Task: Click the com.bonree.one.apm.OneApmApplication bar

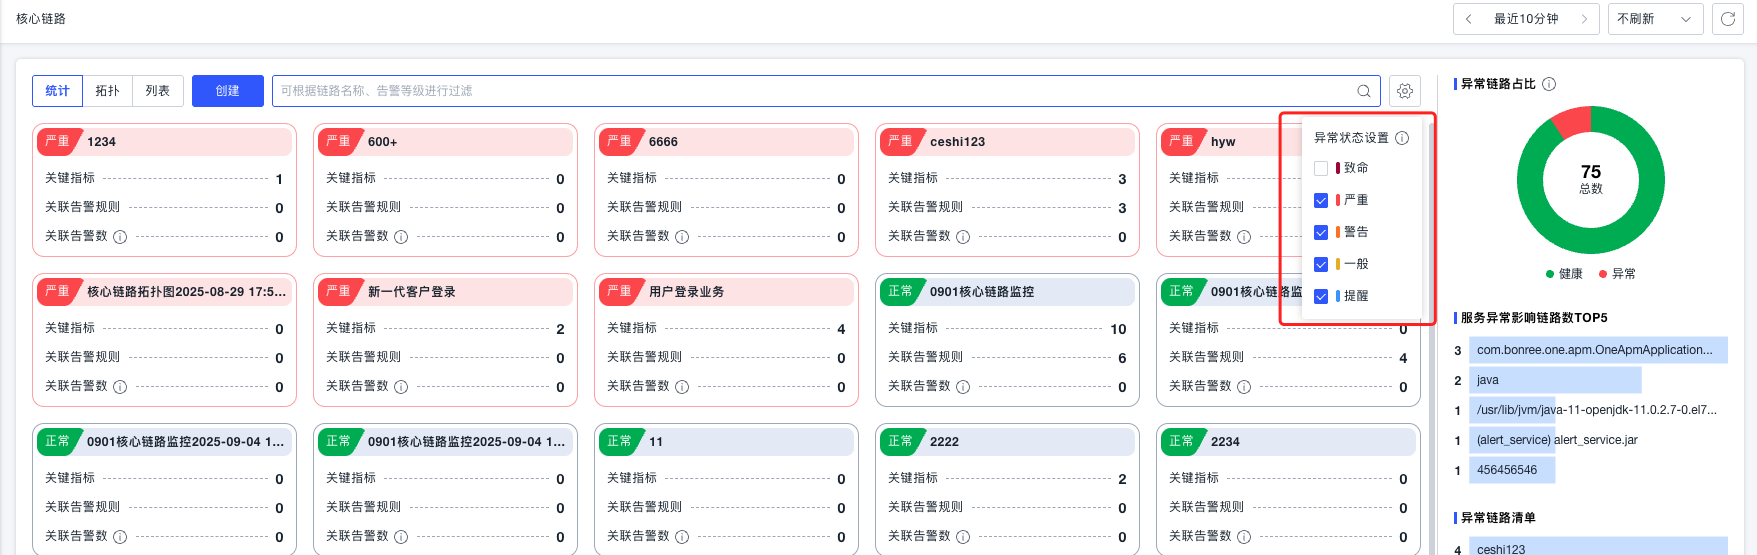Action: point(1597,350)
